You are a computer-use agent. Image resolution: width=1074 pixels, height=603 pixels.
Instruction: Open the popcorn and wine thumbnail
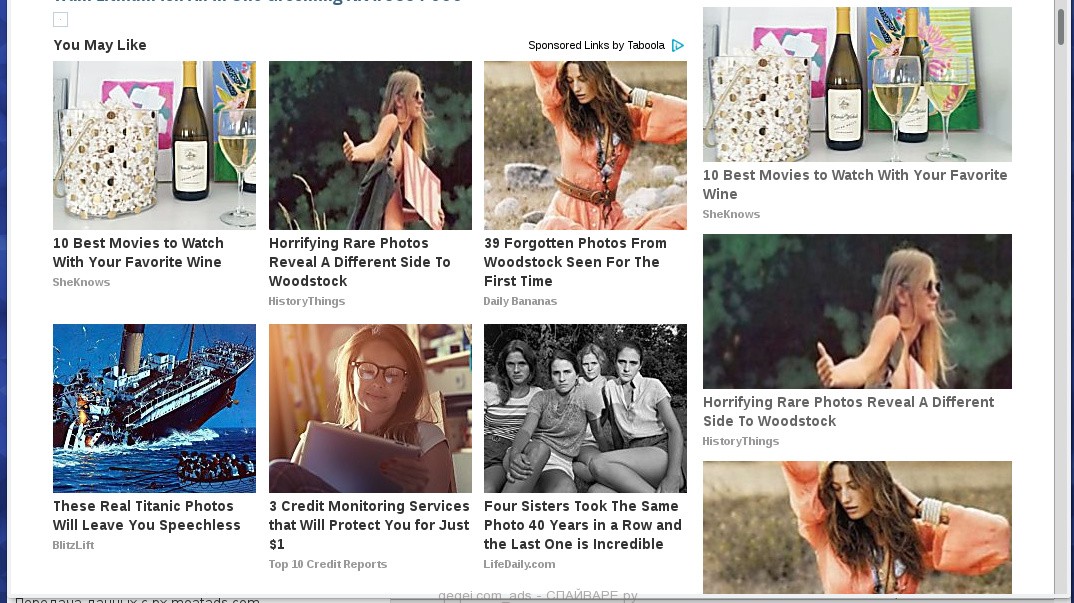[x=154, y=145]
